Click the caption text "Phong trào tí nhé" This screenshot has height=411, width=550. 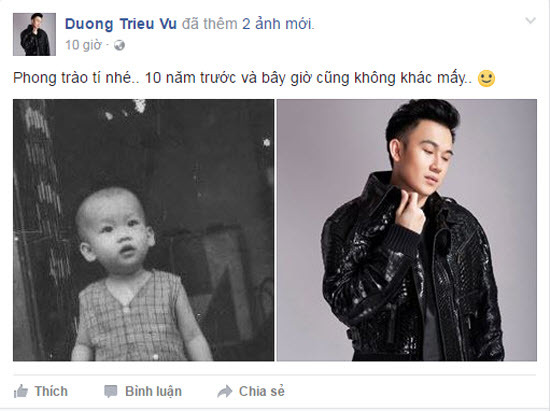(x=73, y=78)
